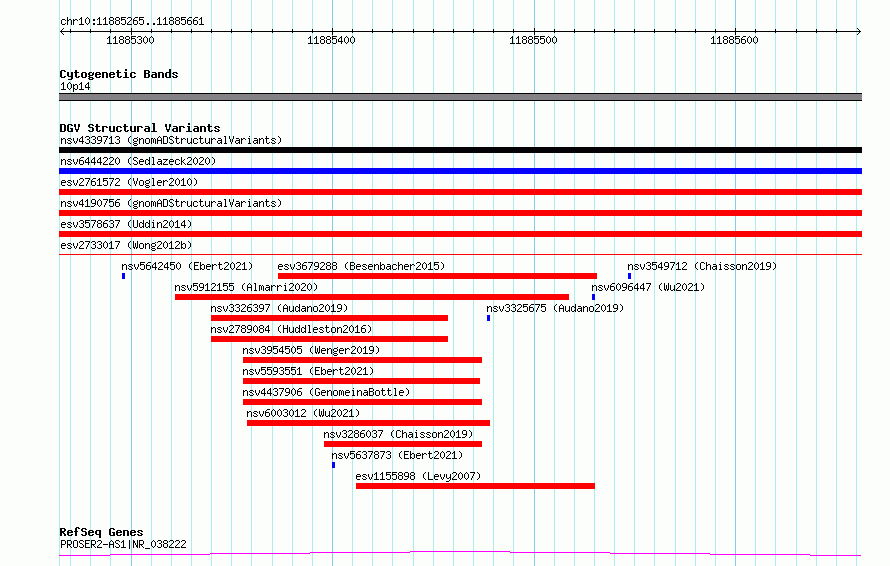This screenshot has height=566, width=890.
Task: Select the red nsv4437906 variant bar
Action: point(362,402)
